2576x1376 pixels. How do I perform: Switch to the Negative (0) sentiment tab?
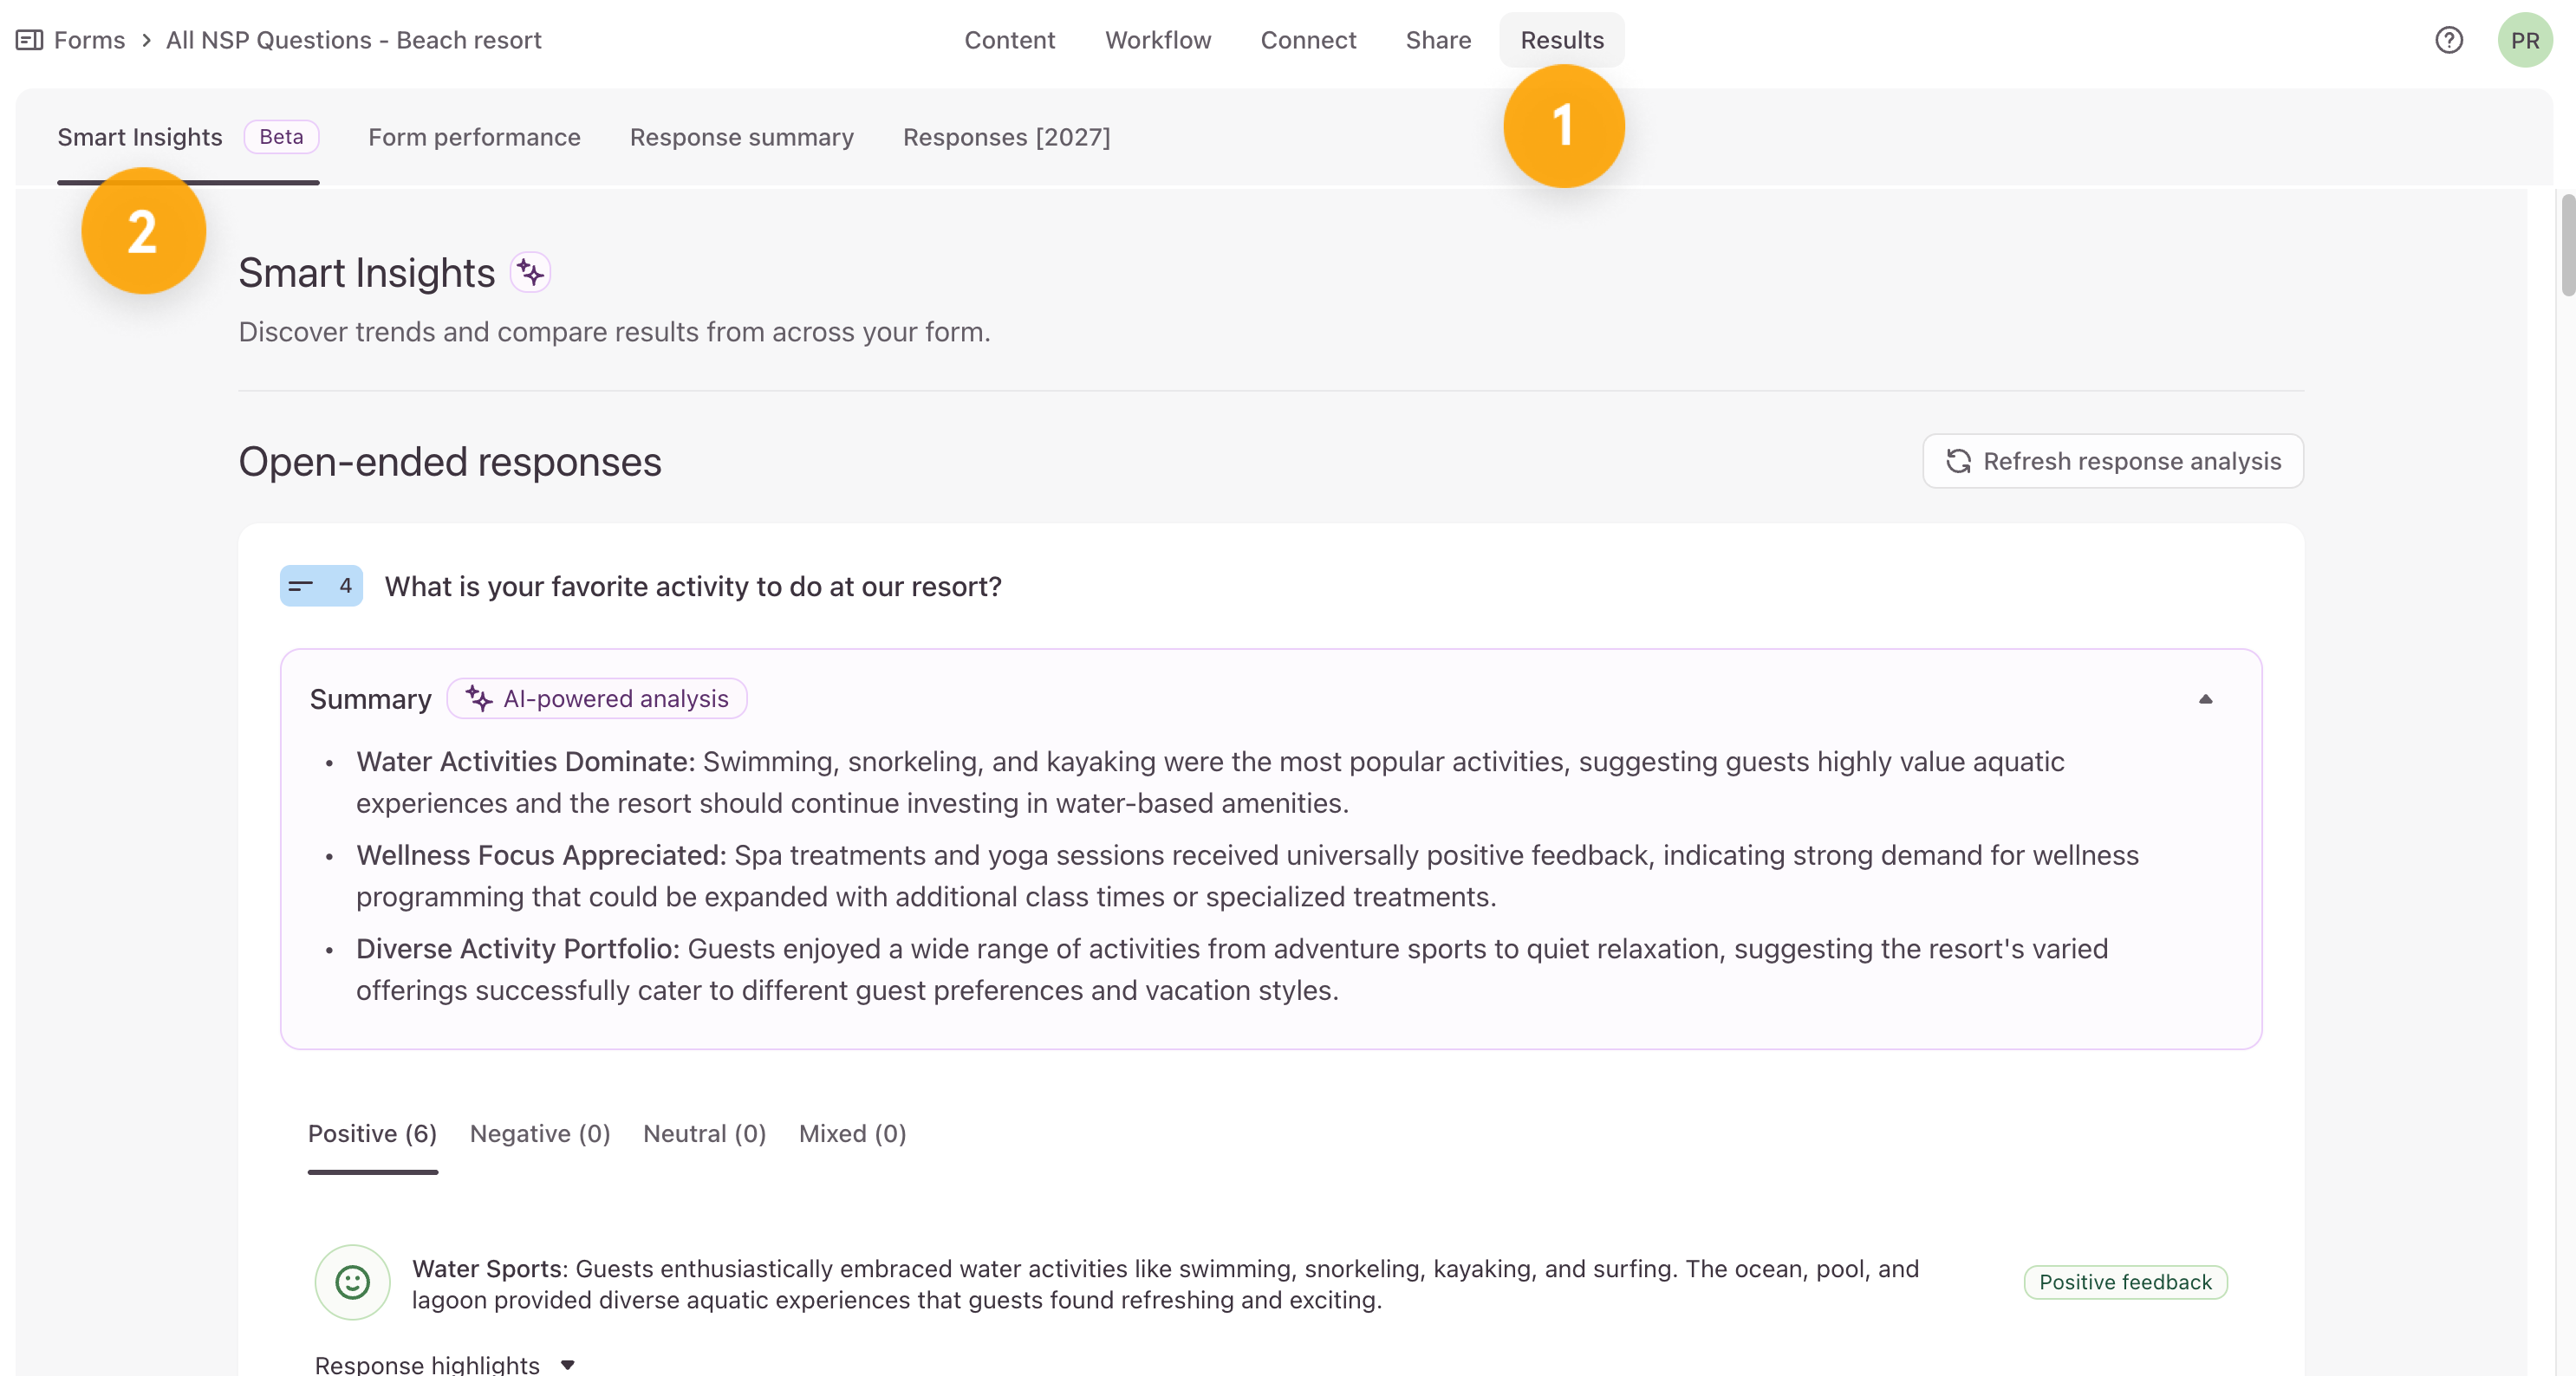pos(540,1133)
